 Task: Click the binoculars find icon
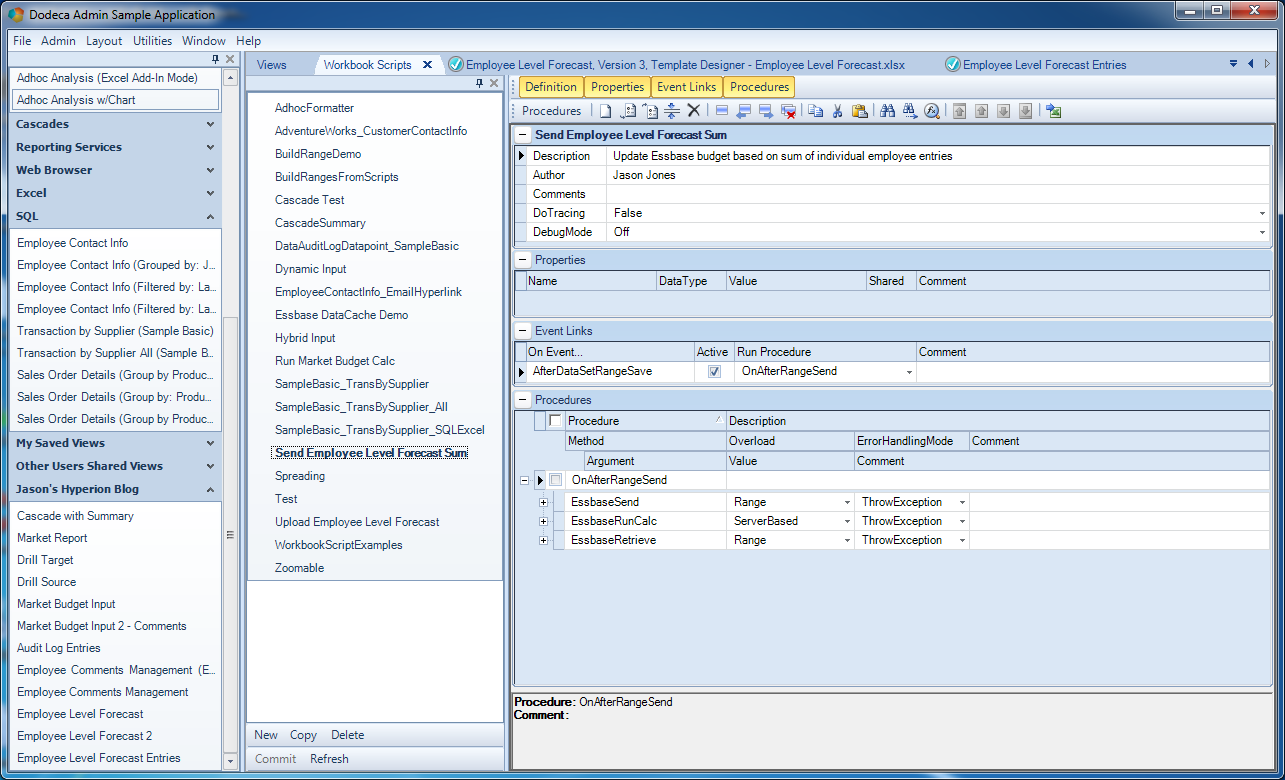(887, 111)
